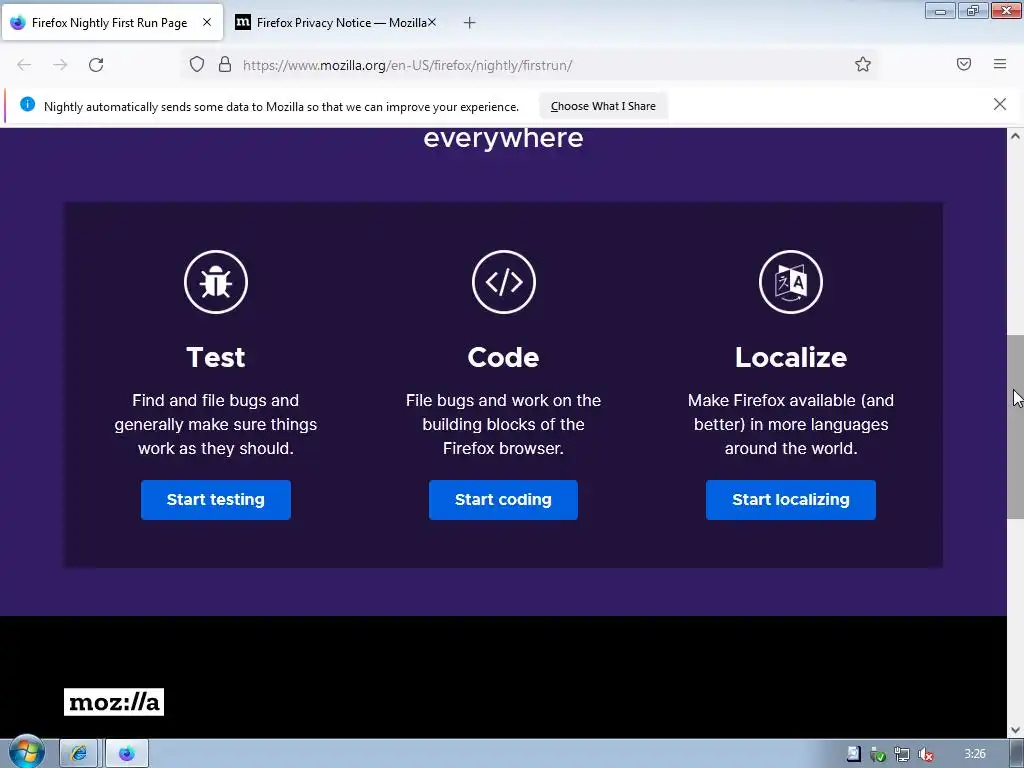Click the Test heading

click(x=216, y=357)
